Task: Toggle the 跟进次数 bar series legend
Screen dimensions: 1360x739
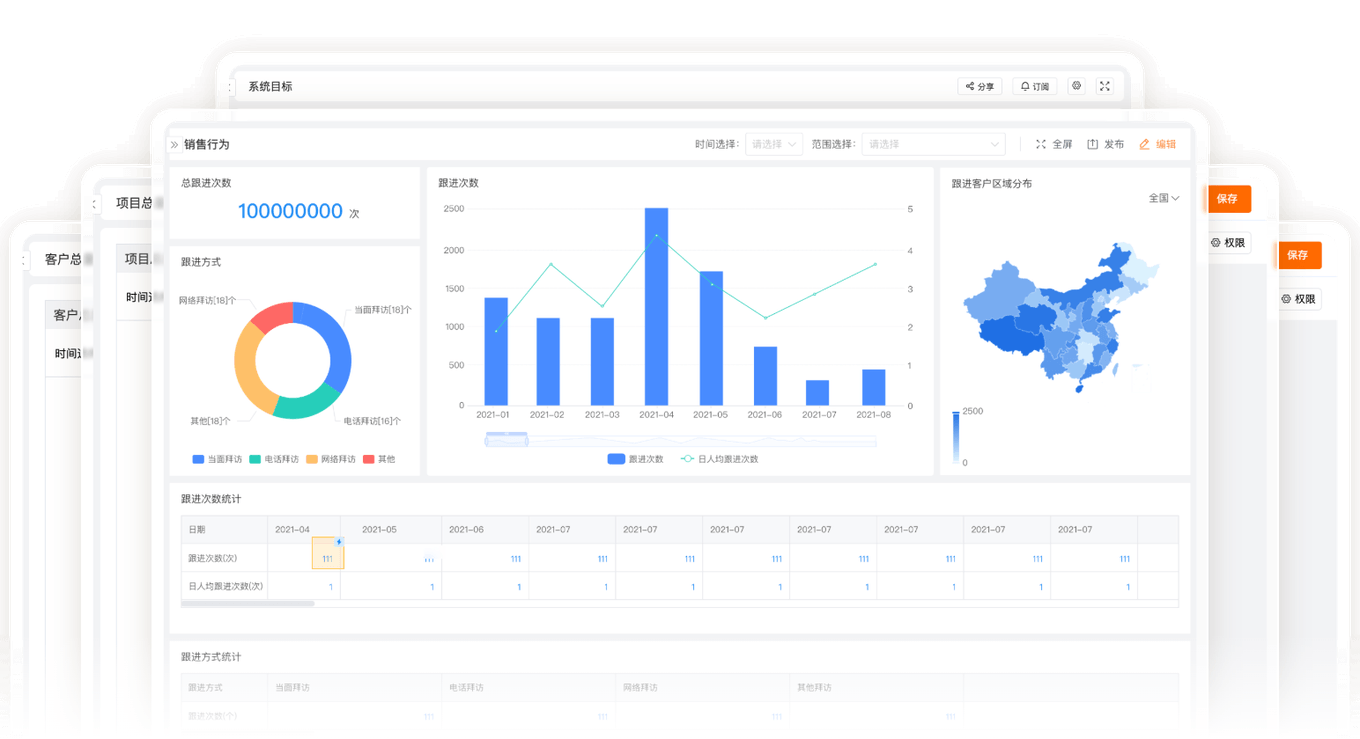Action: coord(635,459)
